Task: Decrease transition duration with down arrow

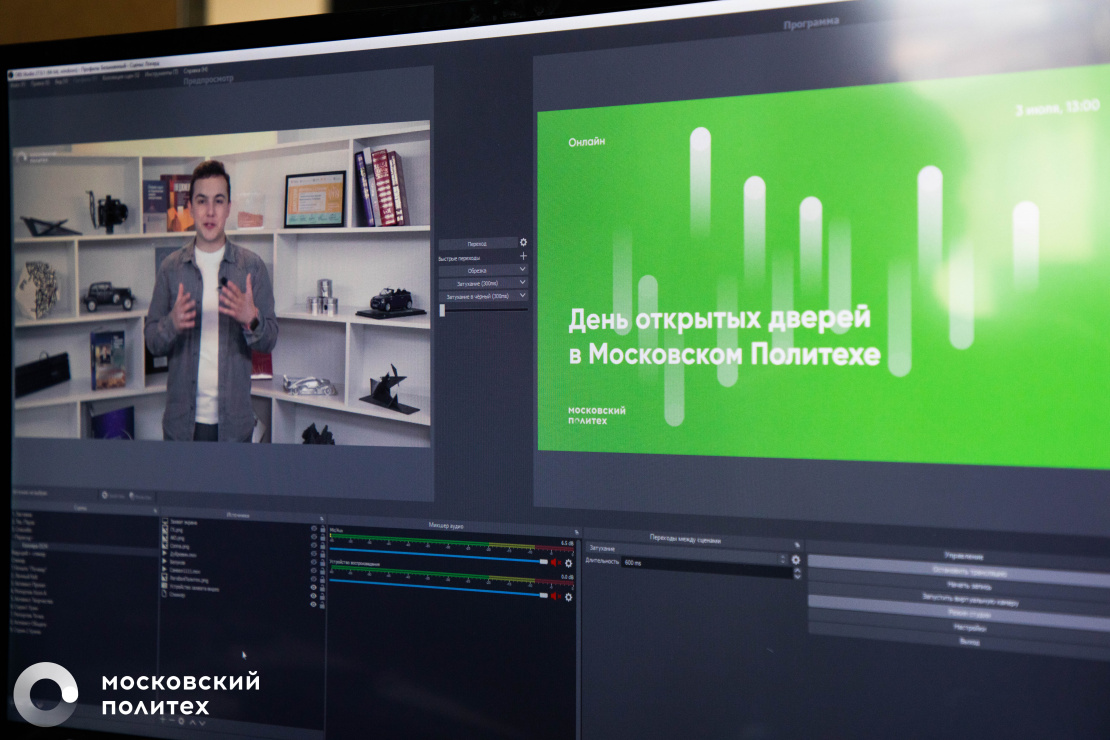Action: point(798,577)
